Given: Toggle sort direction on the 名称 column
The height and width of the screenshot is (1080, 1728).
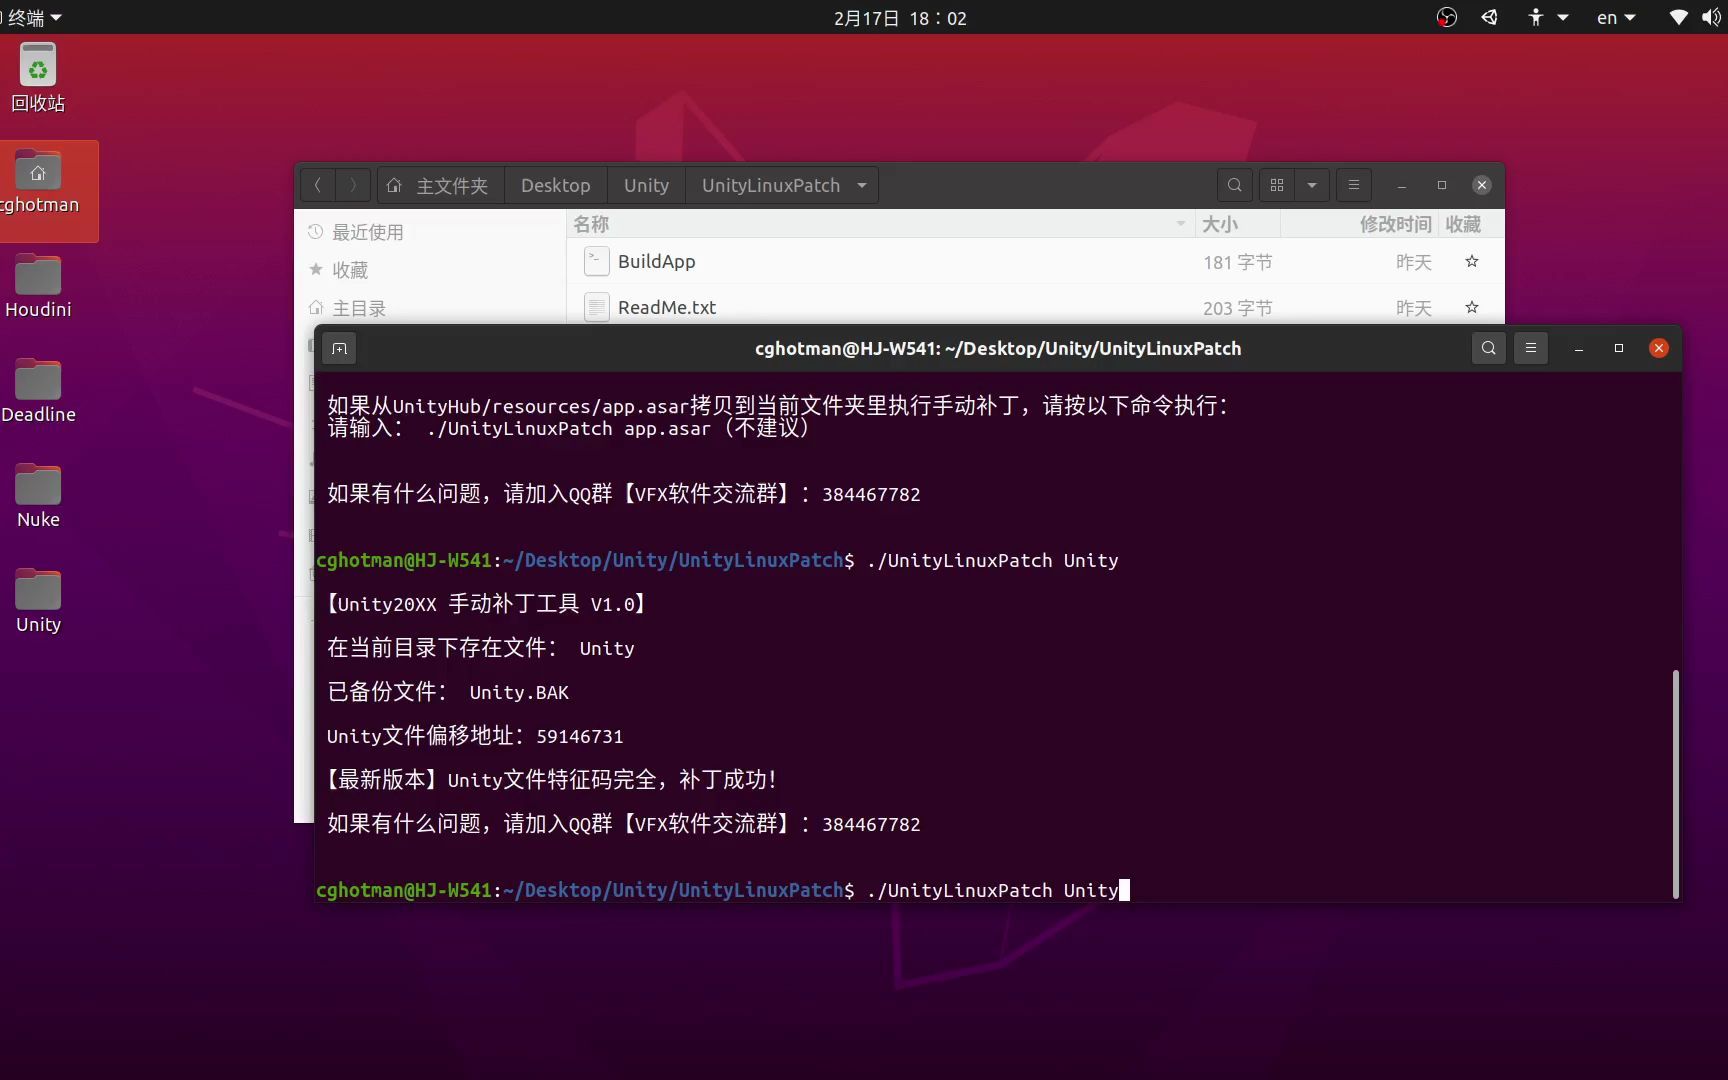Looking at the screenshot, I should (x=1180, y=223).
